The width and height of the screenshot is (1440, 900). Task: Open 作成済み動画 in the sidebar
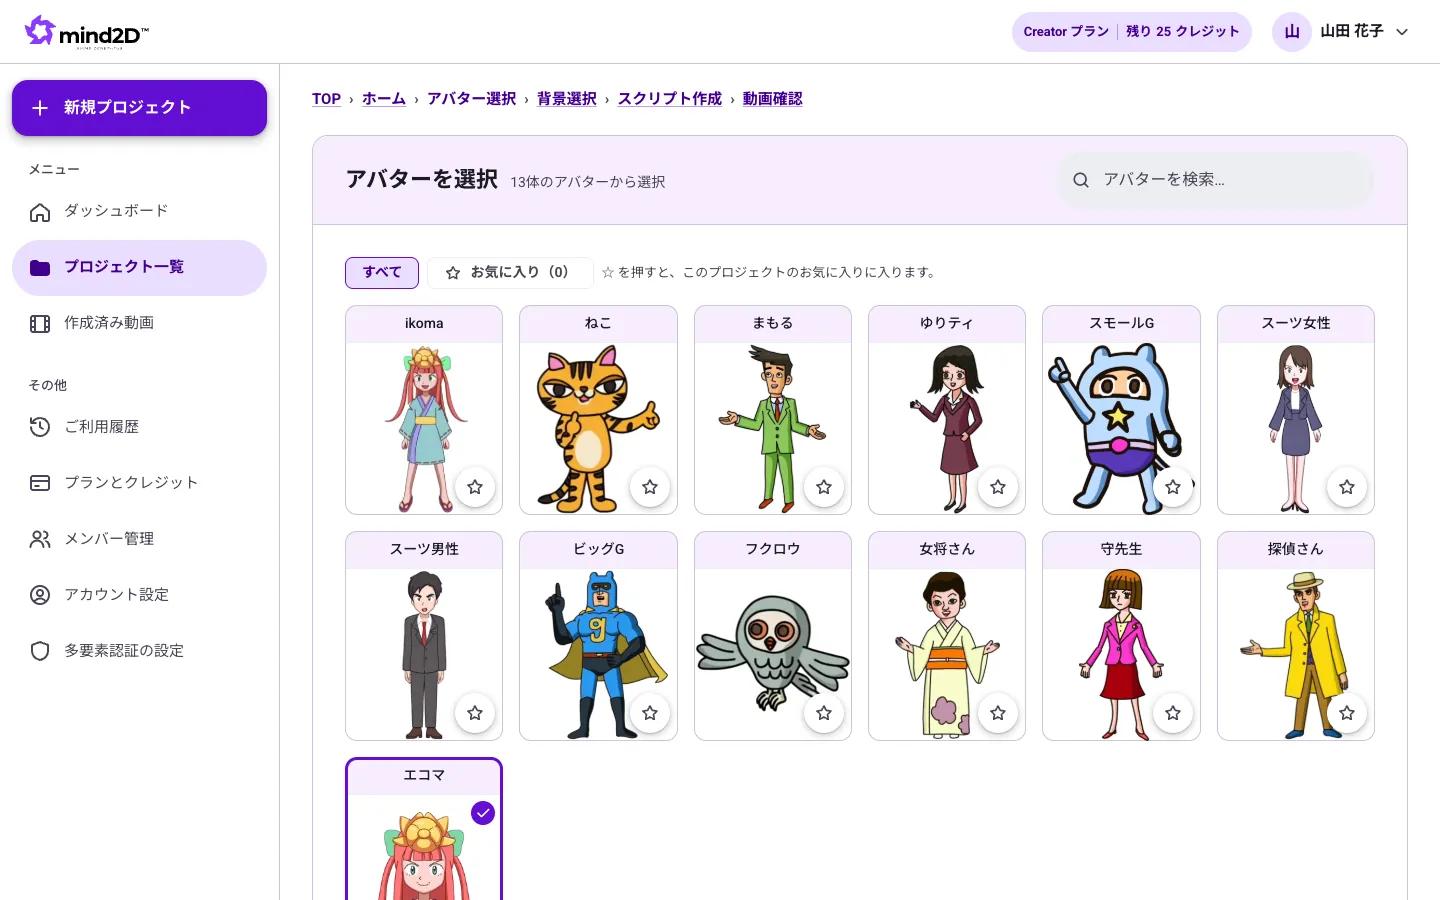tap(140, 324)
